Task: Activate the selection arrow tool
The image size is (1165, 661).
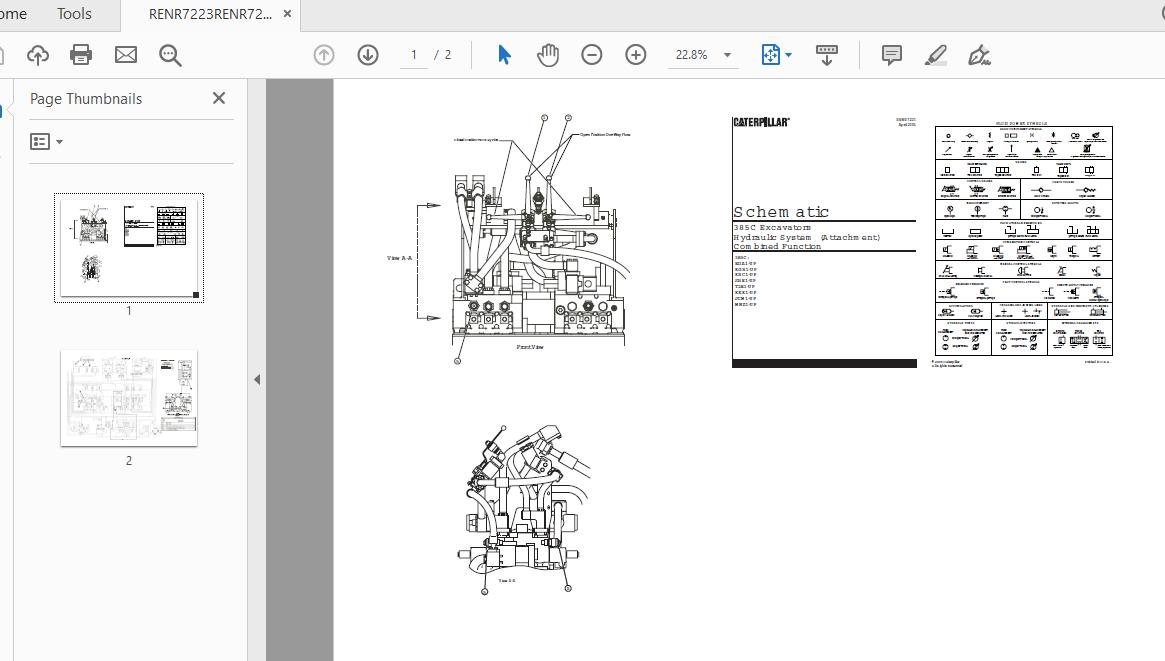Action: click(x=504, y=55)
